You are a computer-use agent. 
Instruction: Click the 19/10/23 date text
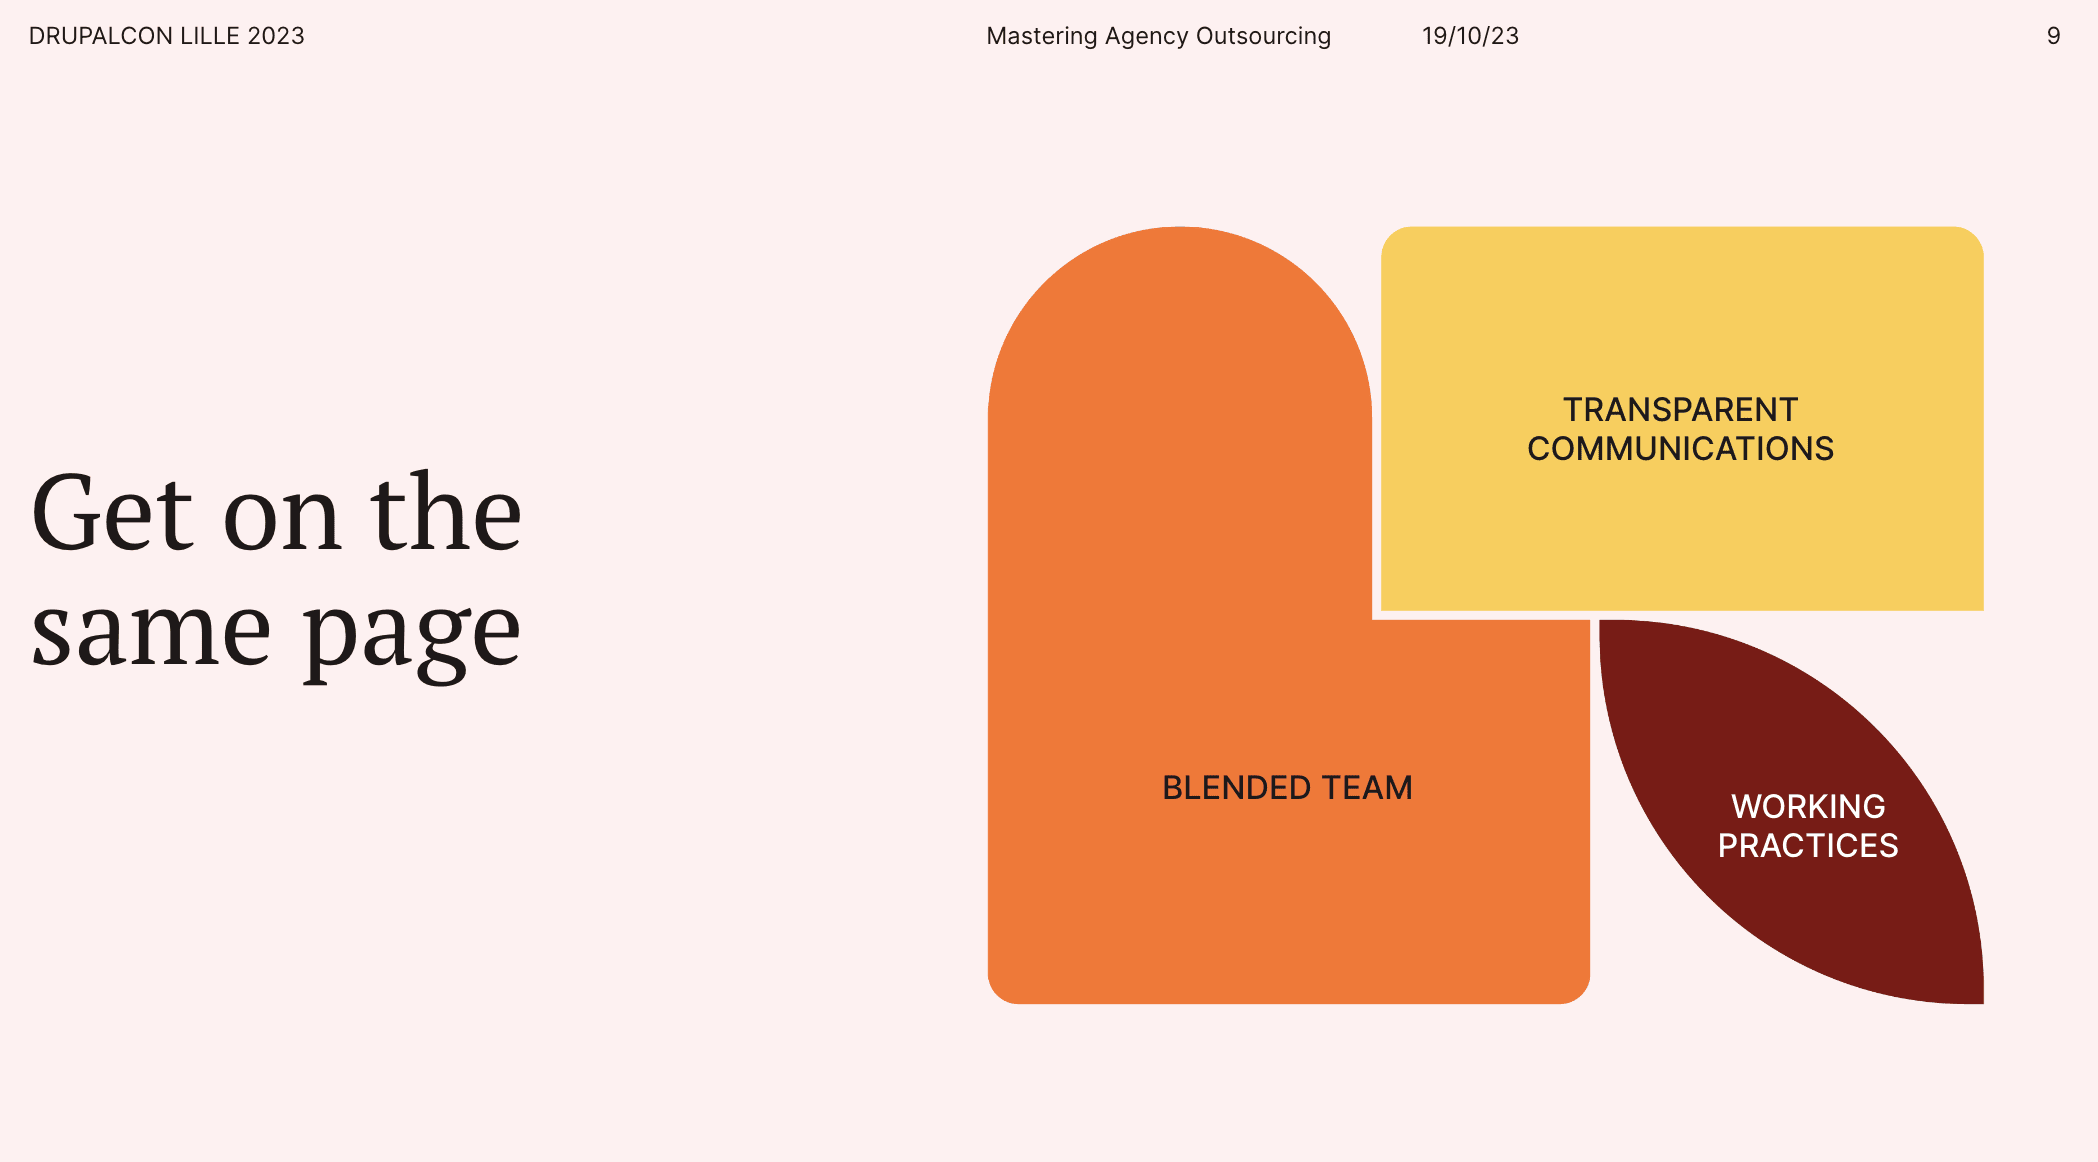(1470, 36)
